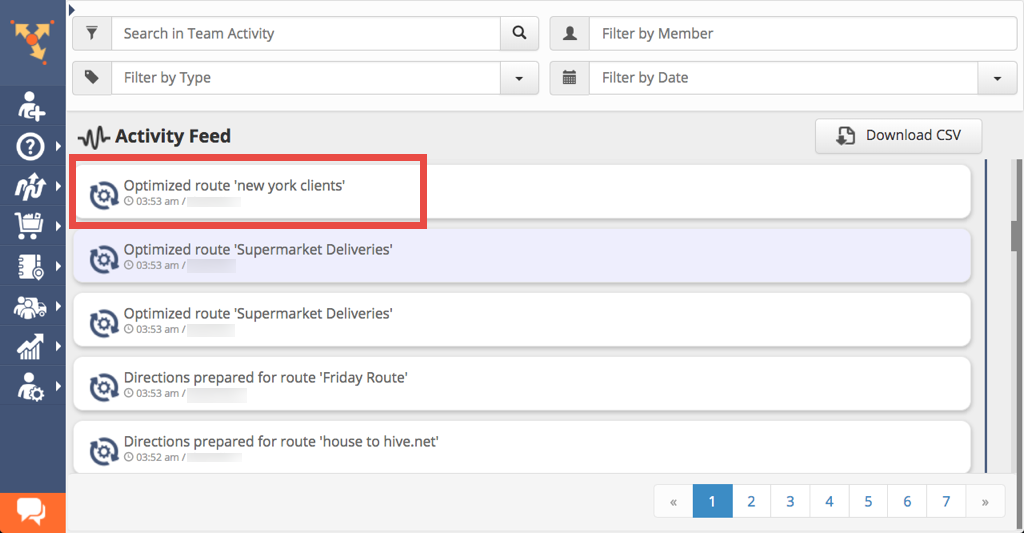Click the search magnifier button
The height and width of the screenshot is (533, 1024).
[519, 33]
